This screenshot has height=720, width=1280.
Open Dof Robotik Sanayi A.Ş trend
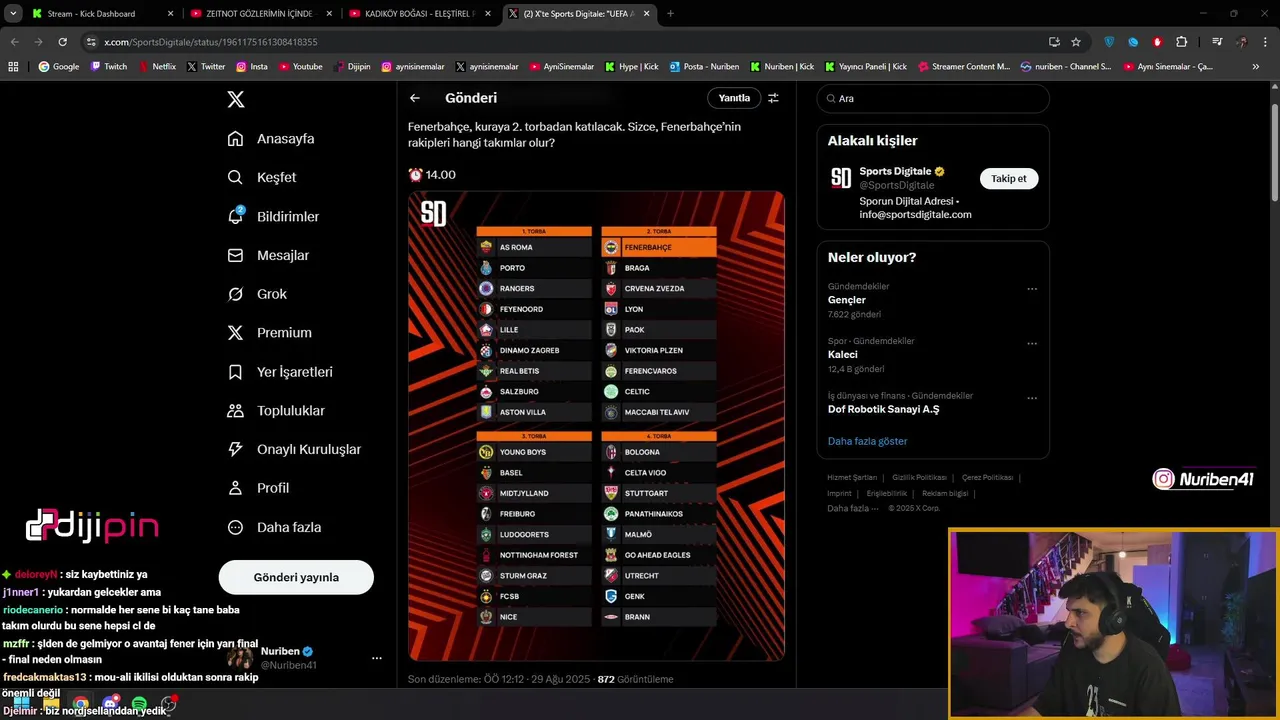tap(884, 409)
